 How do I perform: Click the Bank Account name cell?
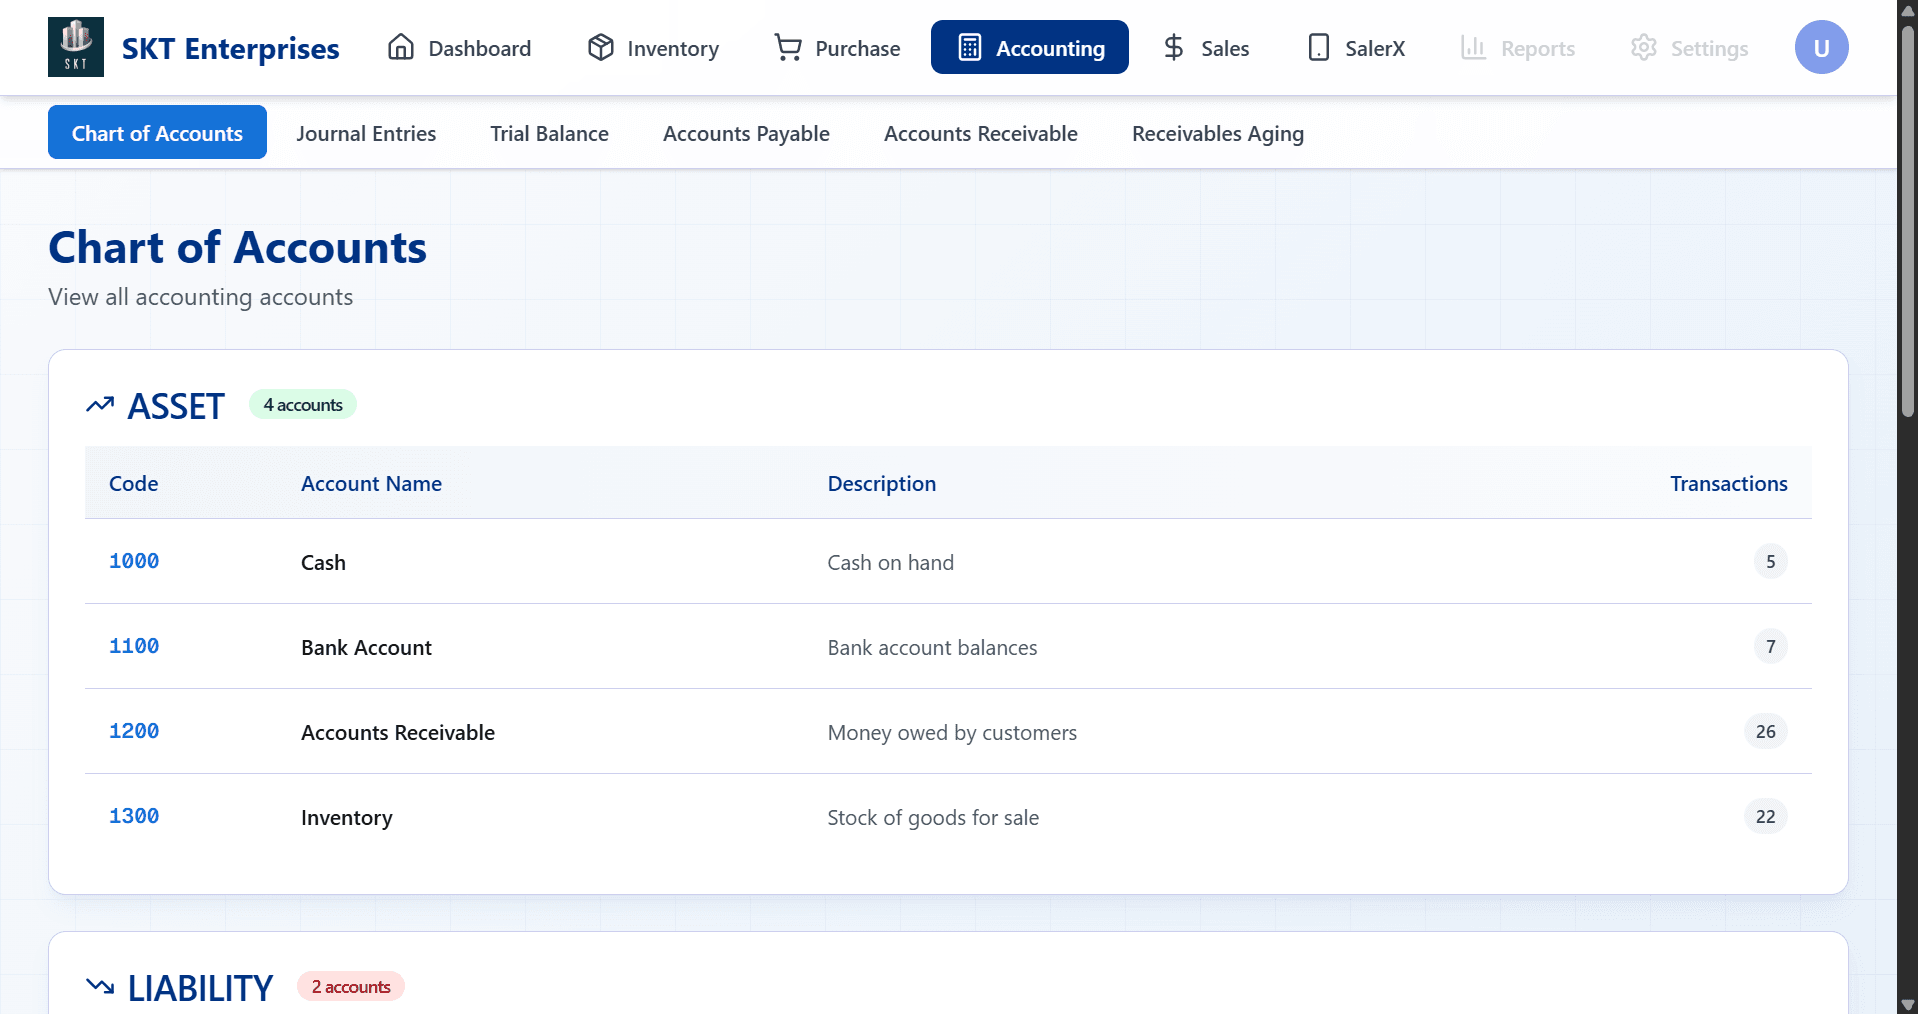pyautogui.click(x=366, y=647)
